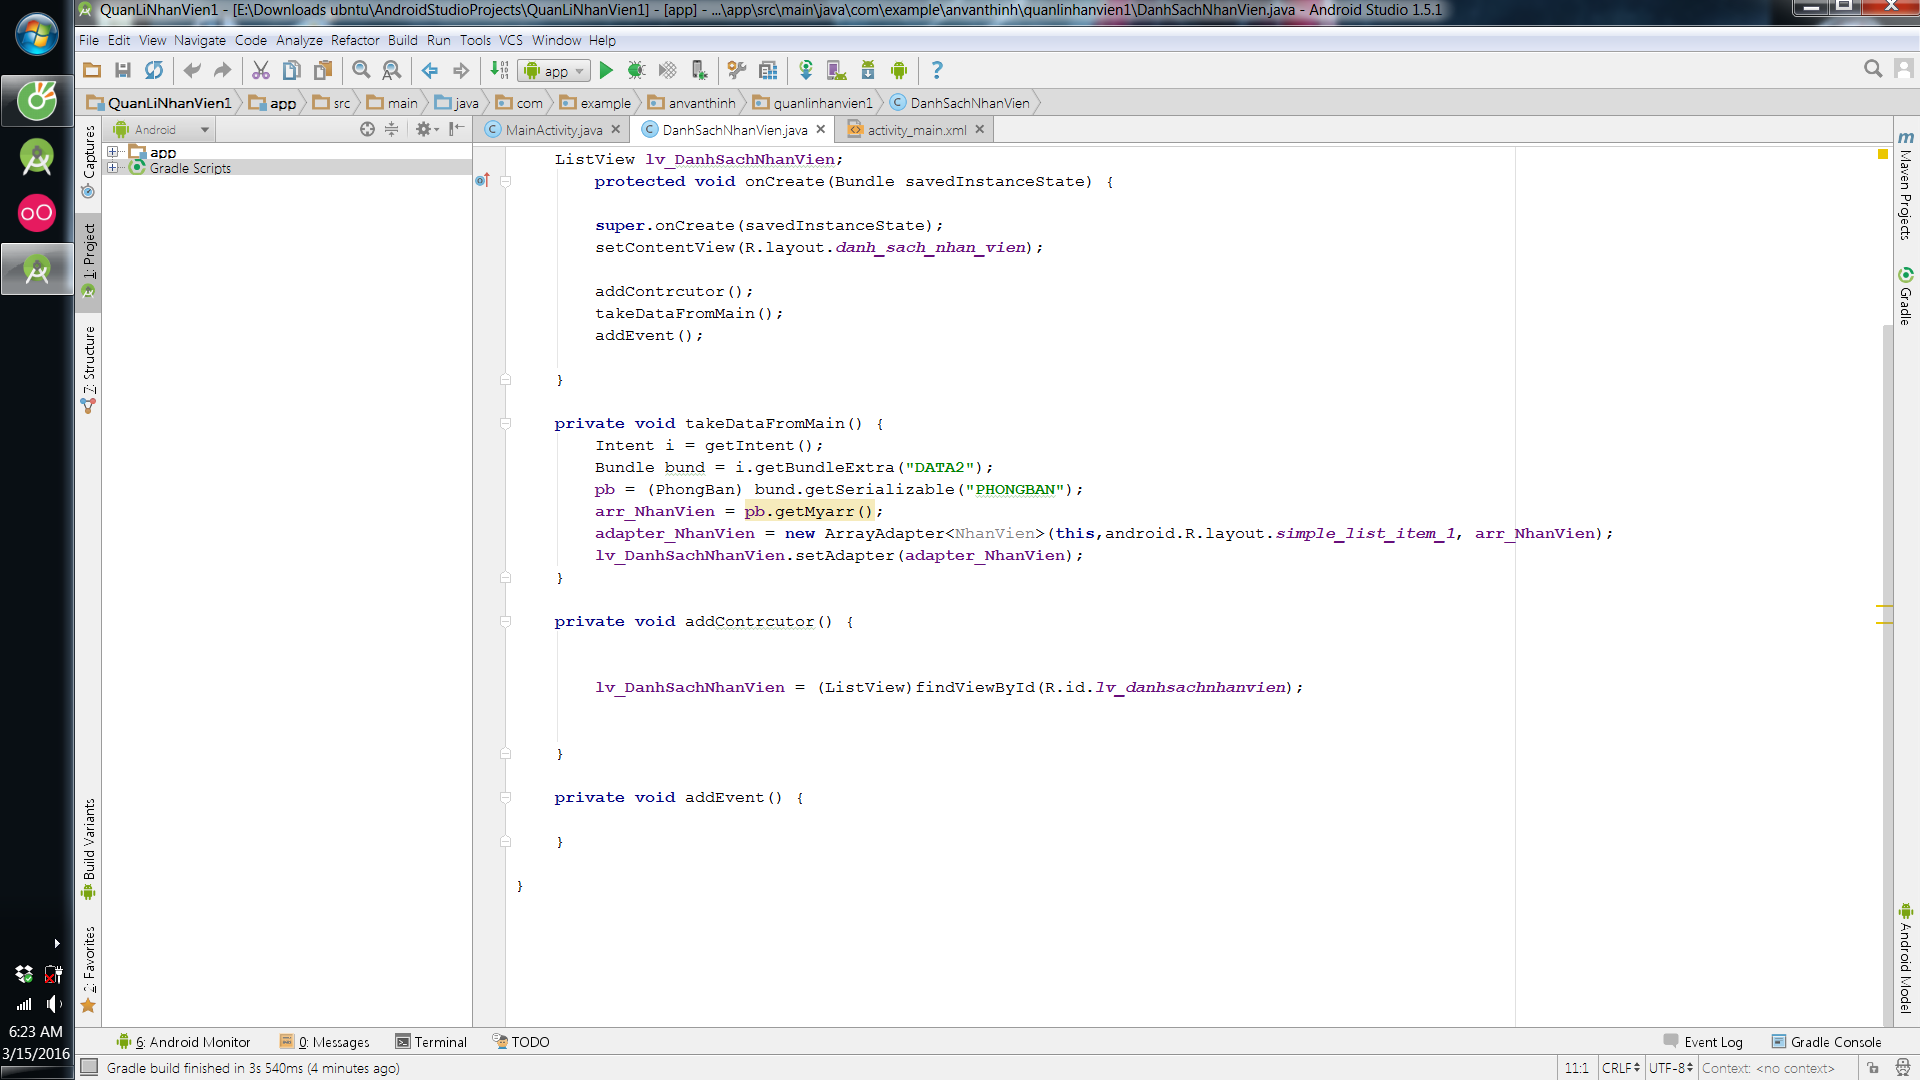Screen dimensions: 1920x1080
Task: Collapse the onCreate method fold marker
Action: pos(506,181)
